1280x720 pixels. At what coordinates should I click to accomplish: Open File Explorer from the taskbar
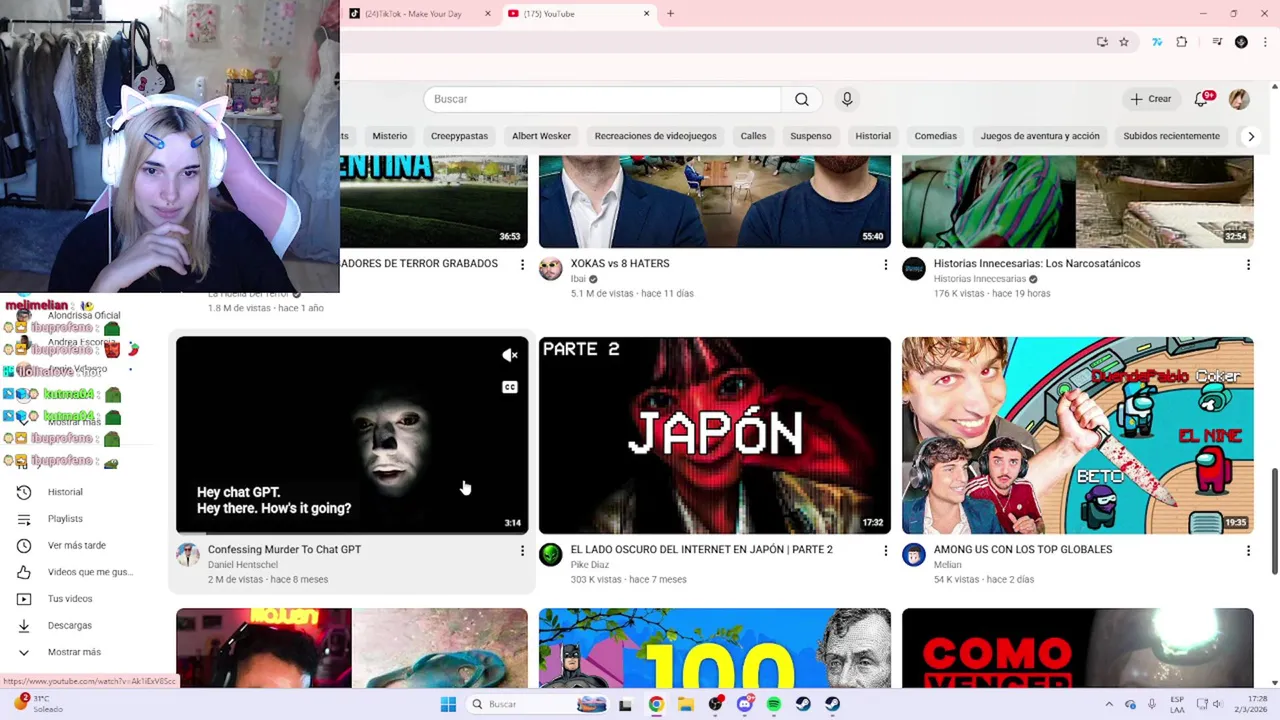point(686,704)
